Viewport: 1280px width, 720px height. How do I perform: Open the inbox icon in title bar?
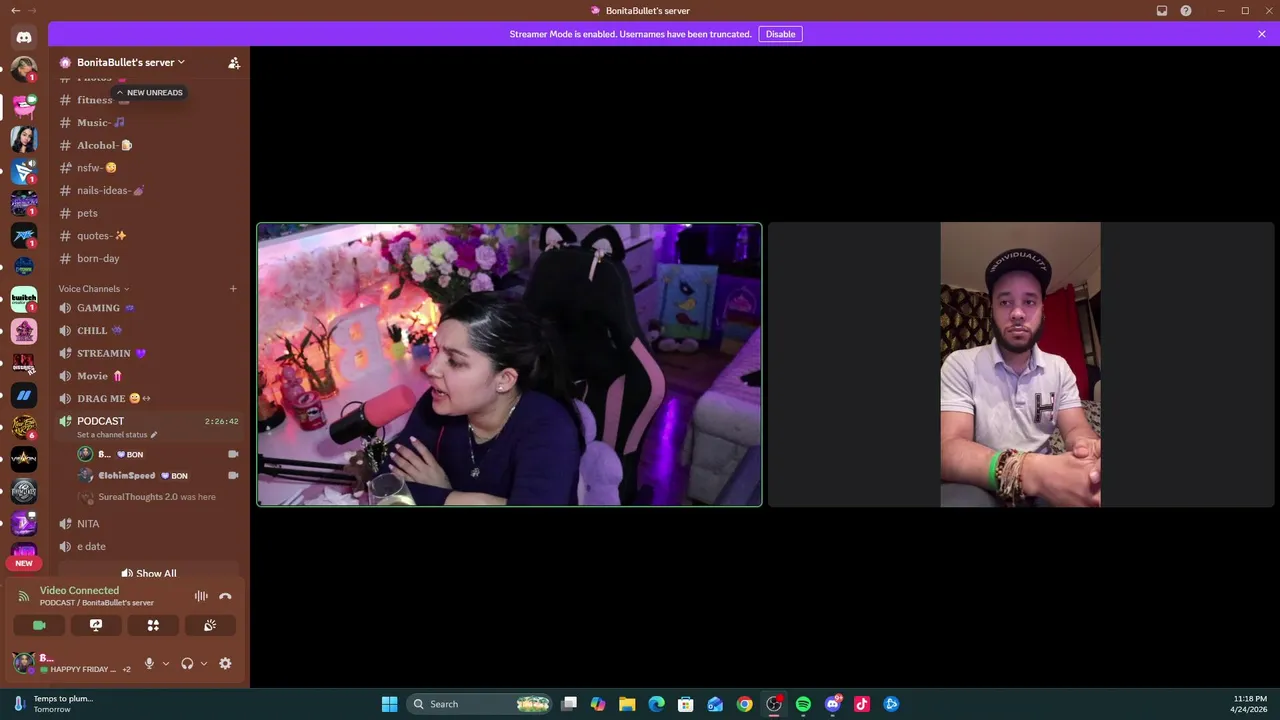click(x=1162, y=11)
